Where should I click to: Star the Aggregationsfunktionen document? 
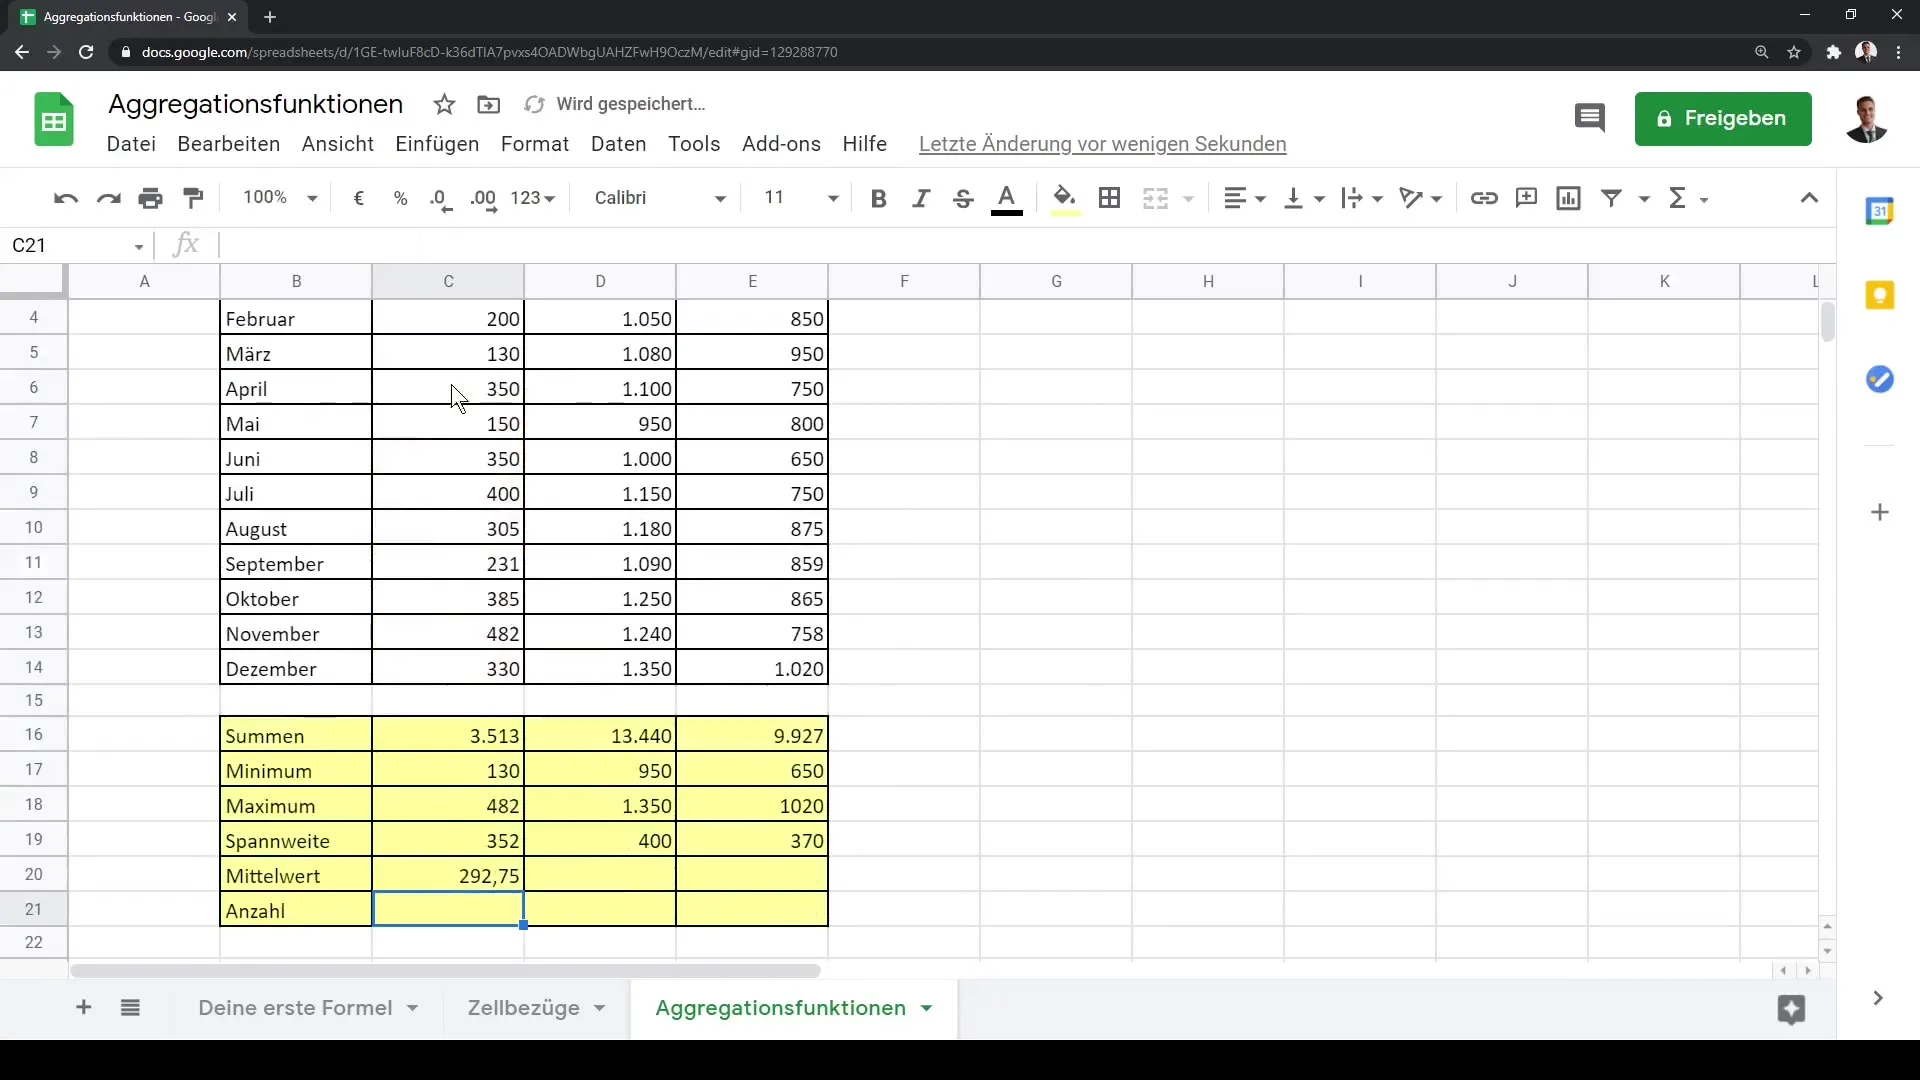coord(444,104)
